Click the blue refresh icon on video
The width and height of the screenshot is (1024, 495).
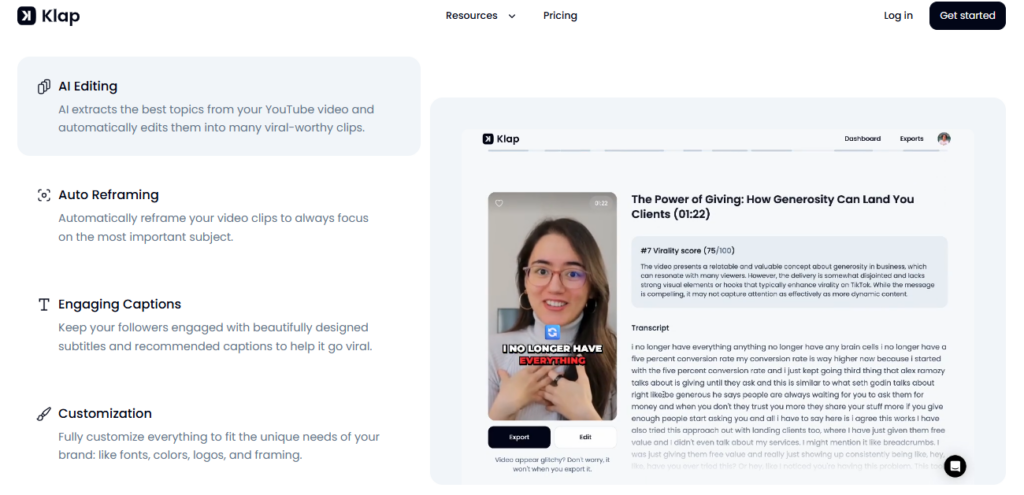click(x=552, y=332)
